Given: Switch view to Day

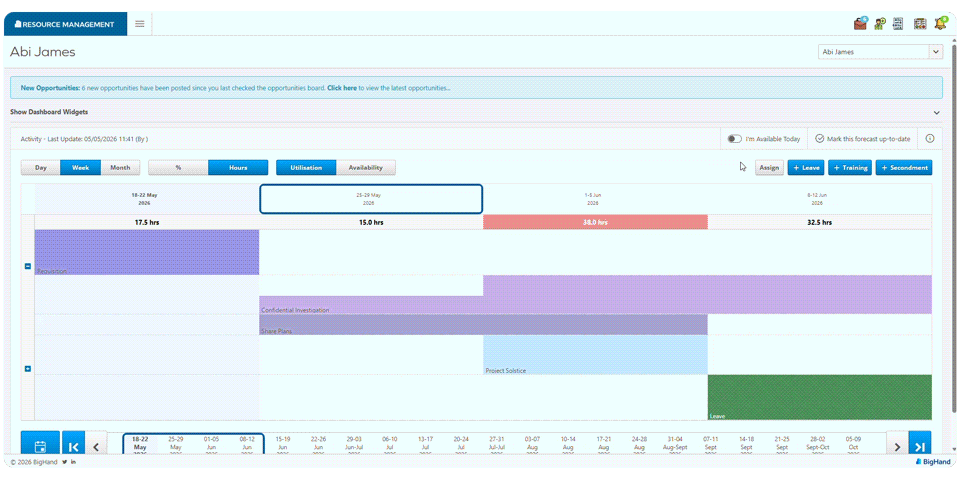Looking at the screenshot, I should coord(40,168).
